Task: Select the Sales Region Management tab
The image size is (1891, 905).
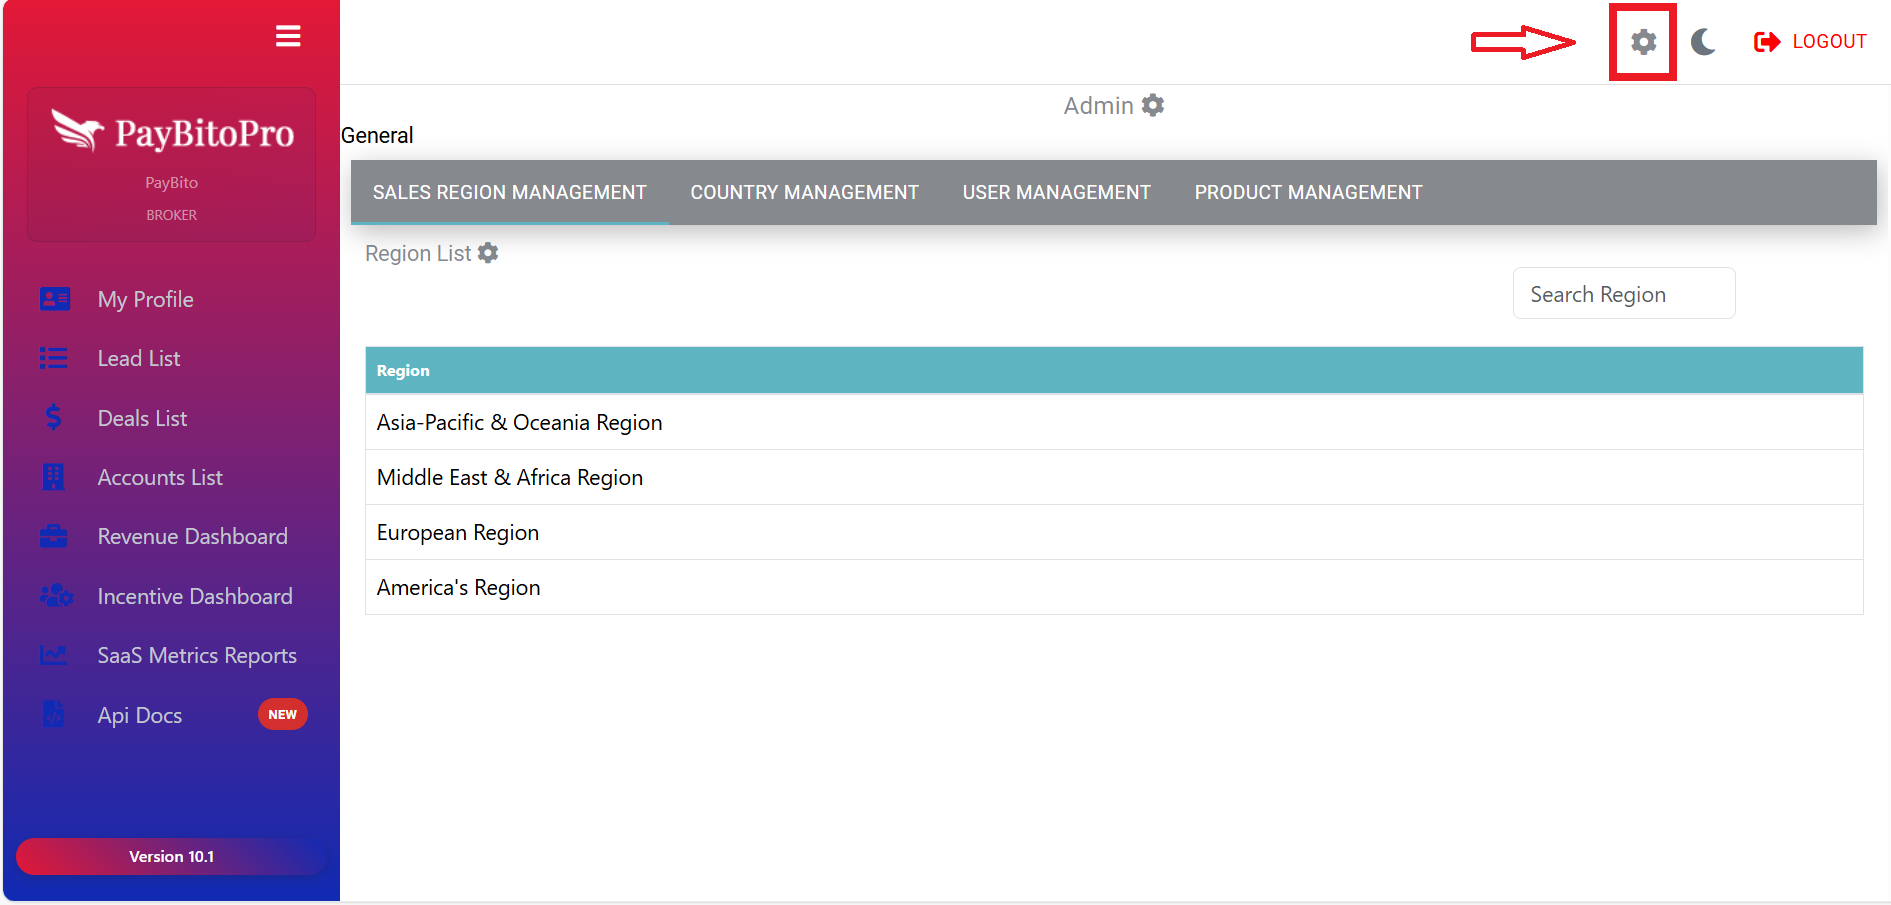Action: click(x=509, y=192)
